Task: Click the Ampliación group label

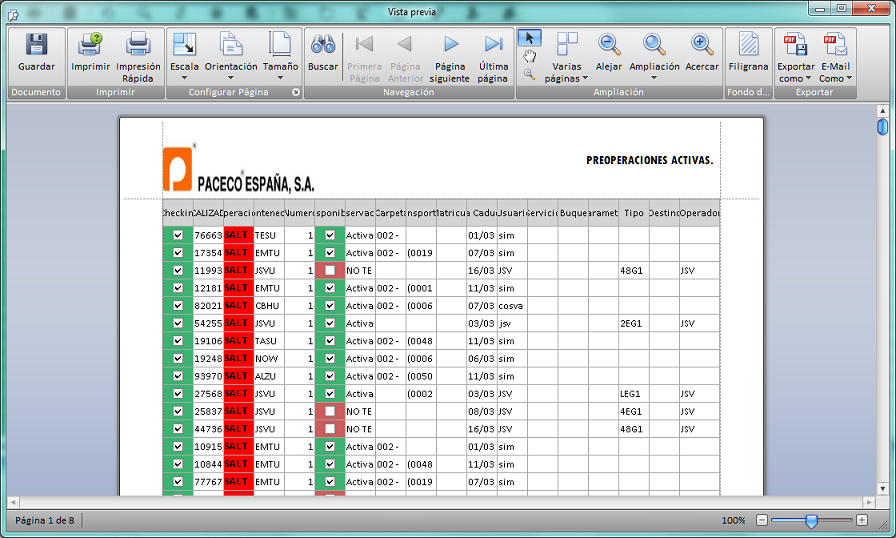Action: click(618, 92)
